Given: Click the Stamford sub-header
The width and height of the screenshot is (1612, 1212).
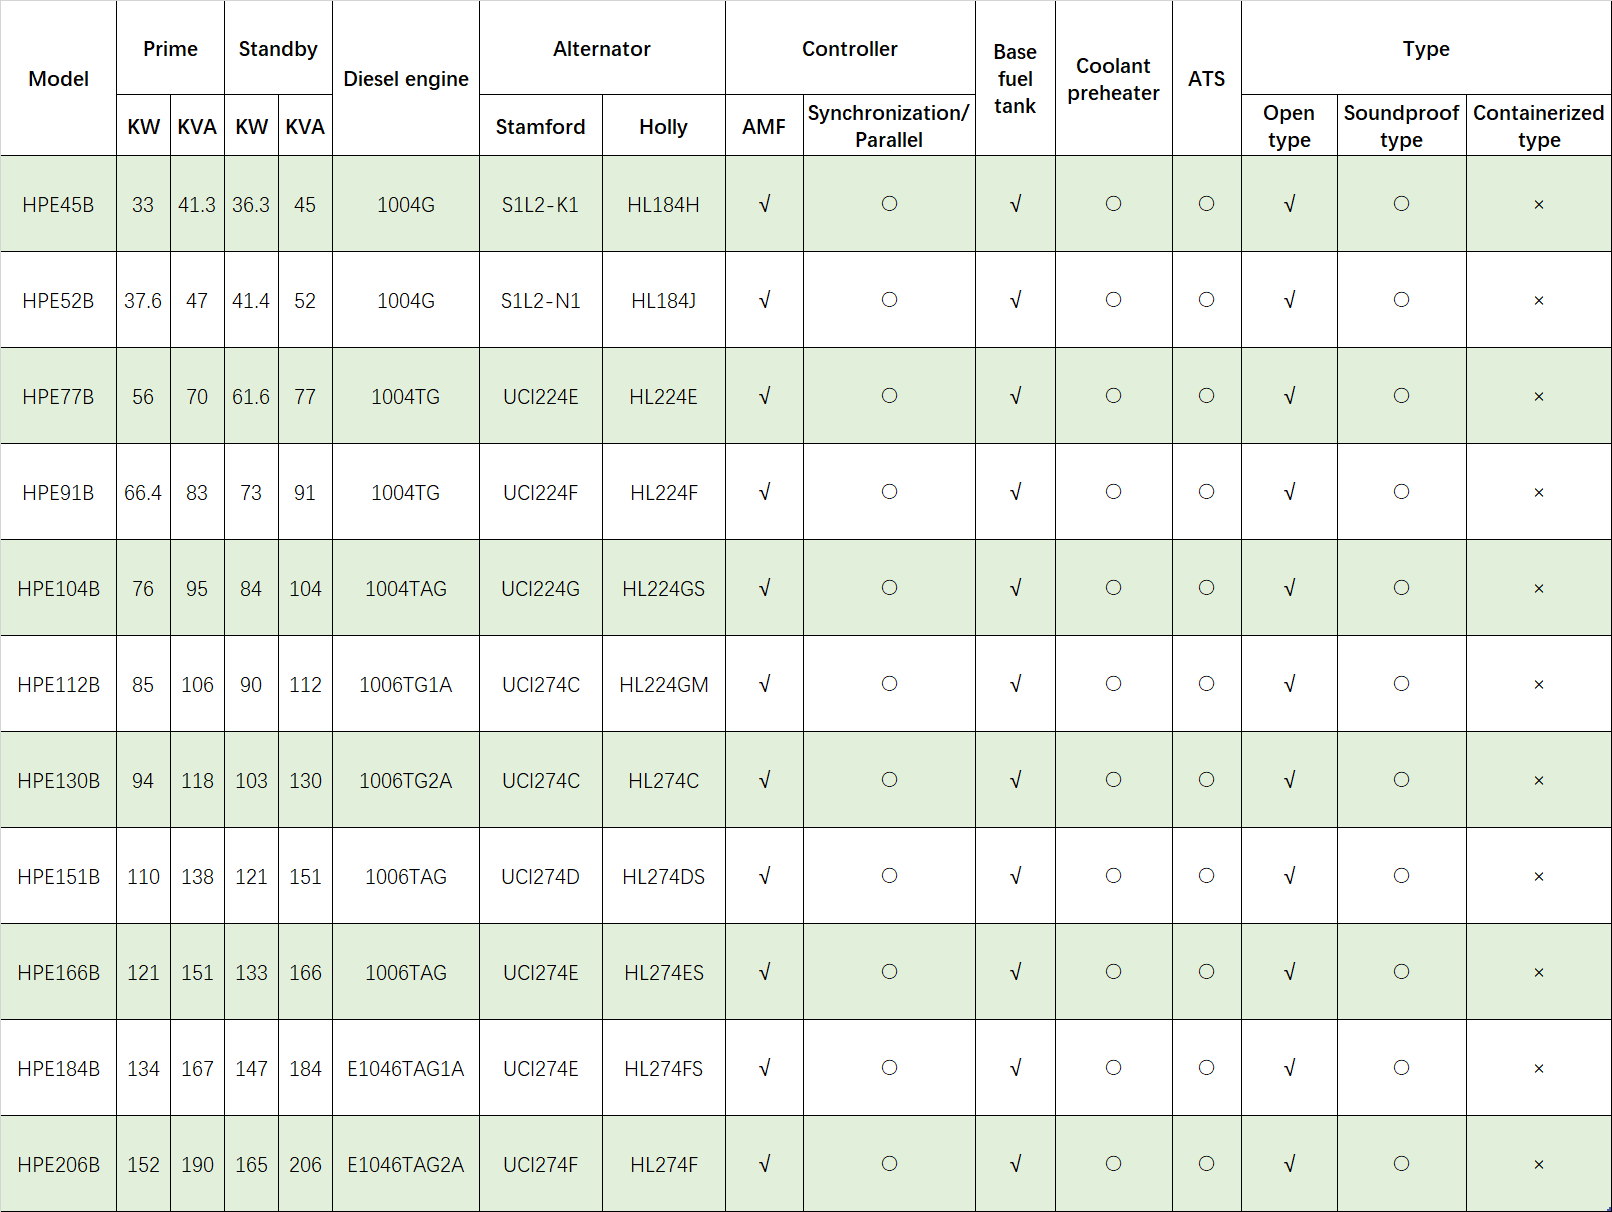Looking at the screenshot, I should pos(541,126).
